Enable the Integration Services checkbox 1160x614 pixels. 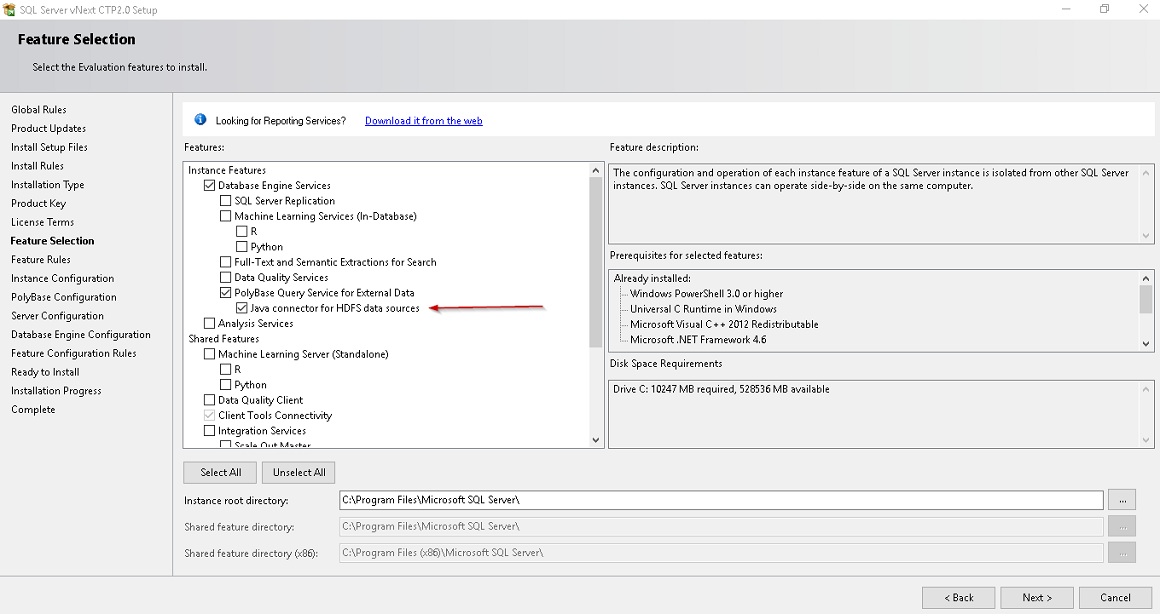[209, 431]
